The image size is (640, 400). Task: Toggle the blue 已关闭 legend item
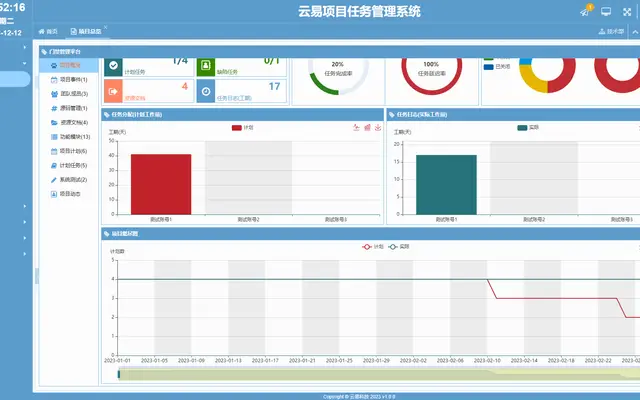pos(497,67)
